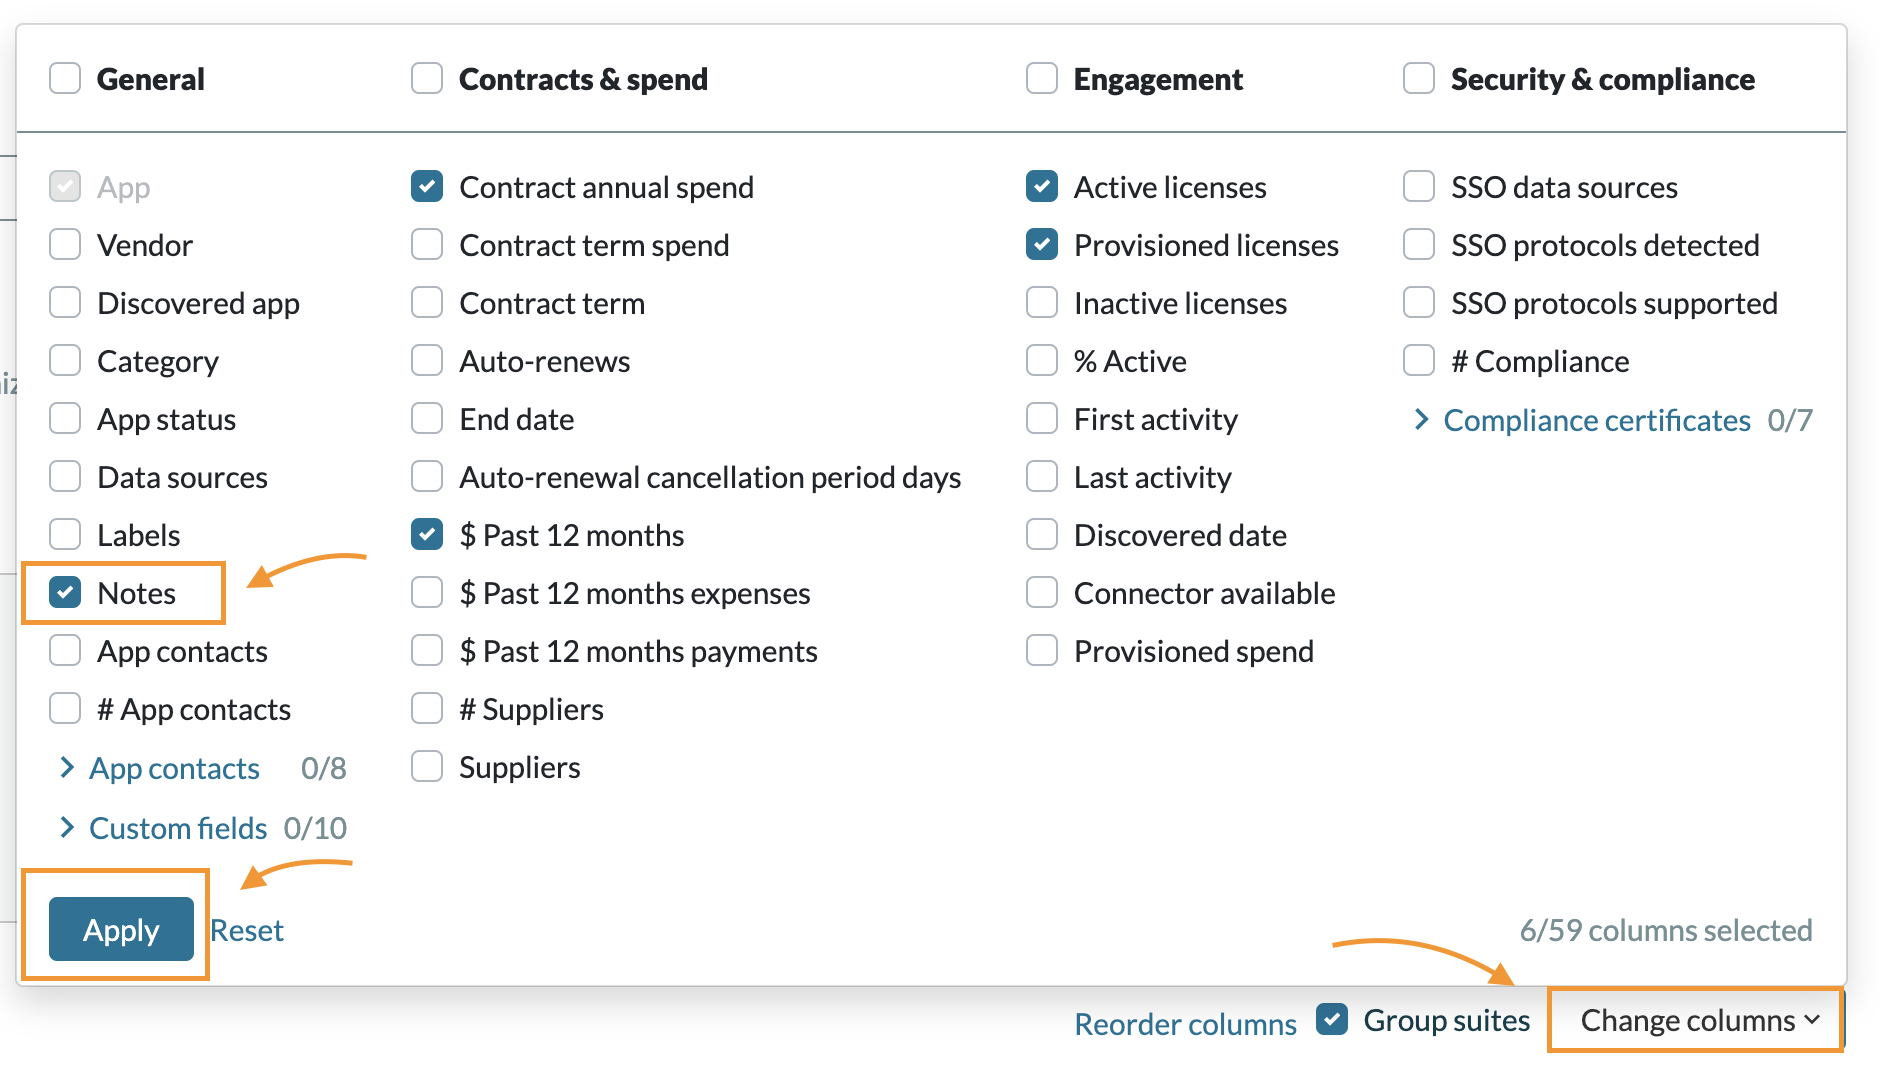This screenshot has height=1065, width=1880.
Task: Uncheck the Notes column
Action: tap(64, 592)
